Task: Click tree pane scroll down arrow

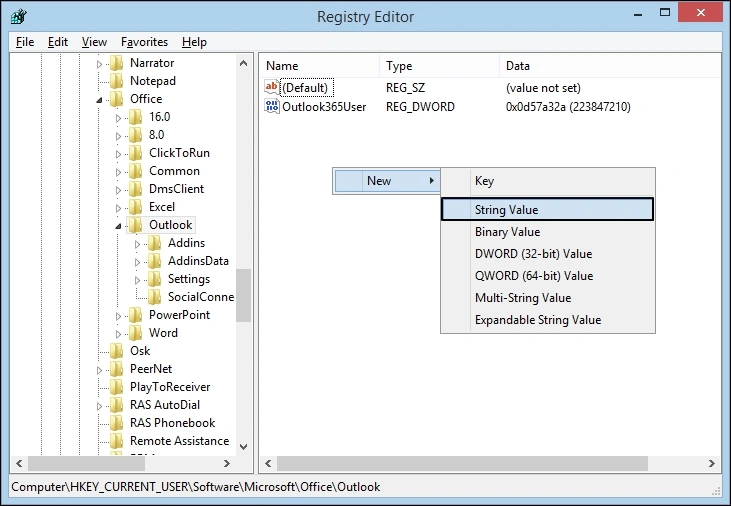Action: pos(243,446)
